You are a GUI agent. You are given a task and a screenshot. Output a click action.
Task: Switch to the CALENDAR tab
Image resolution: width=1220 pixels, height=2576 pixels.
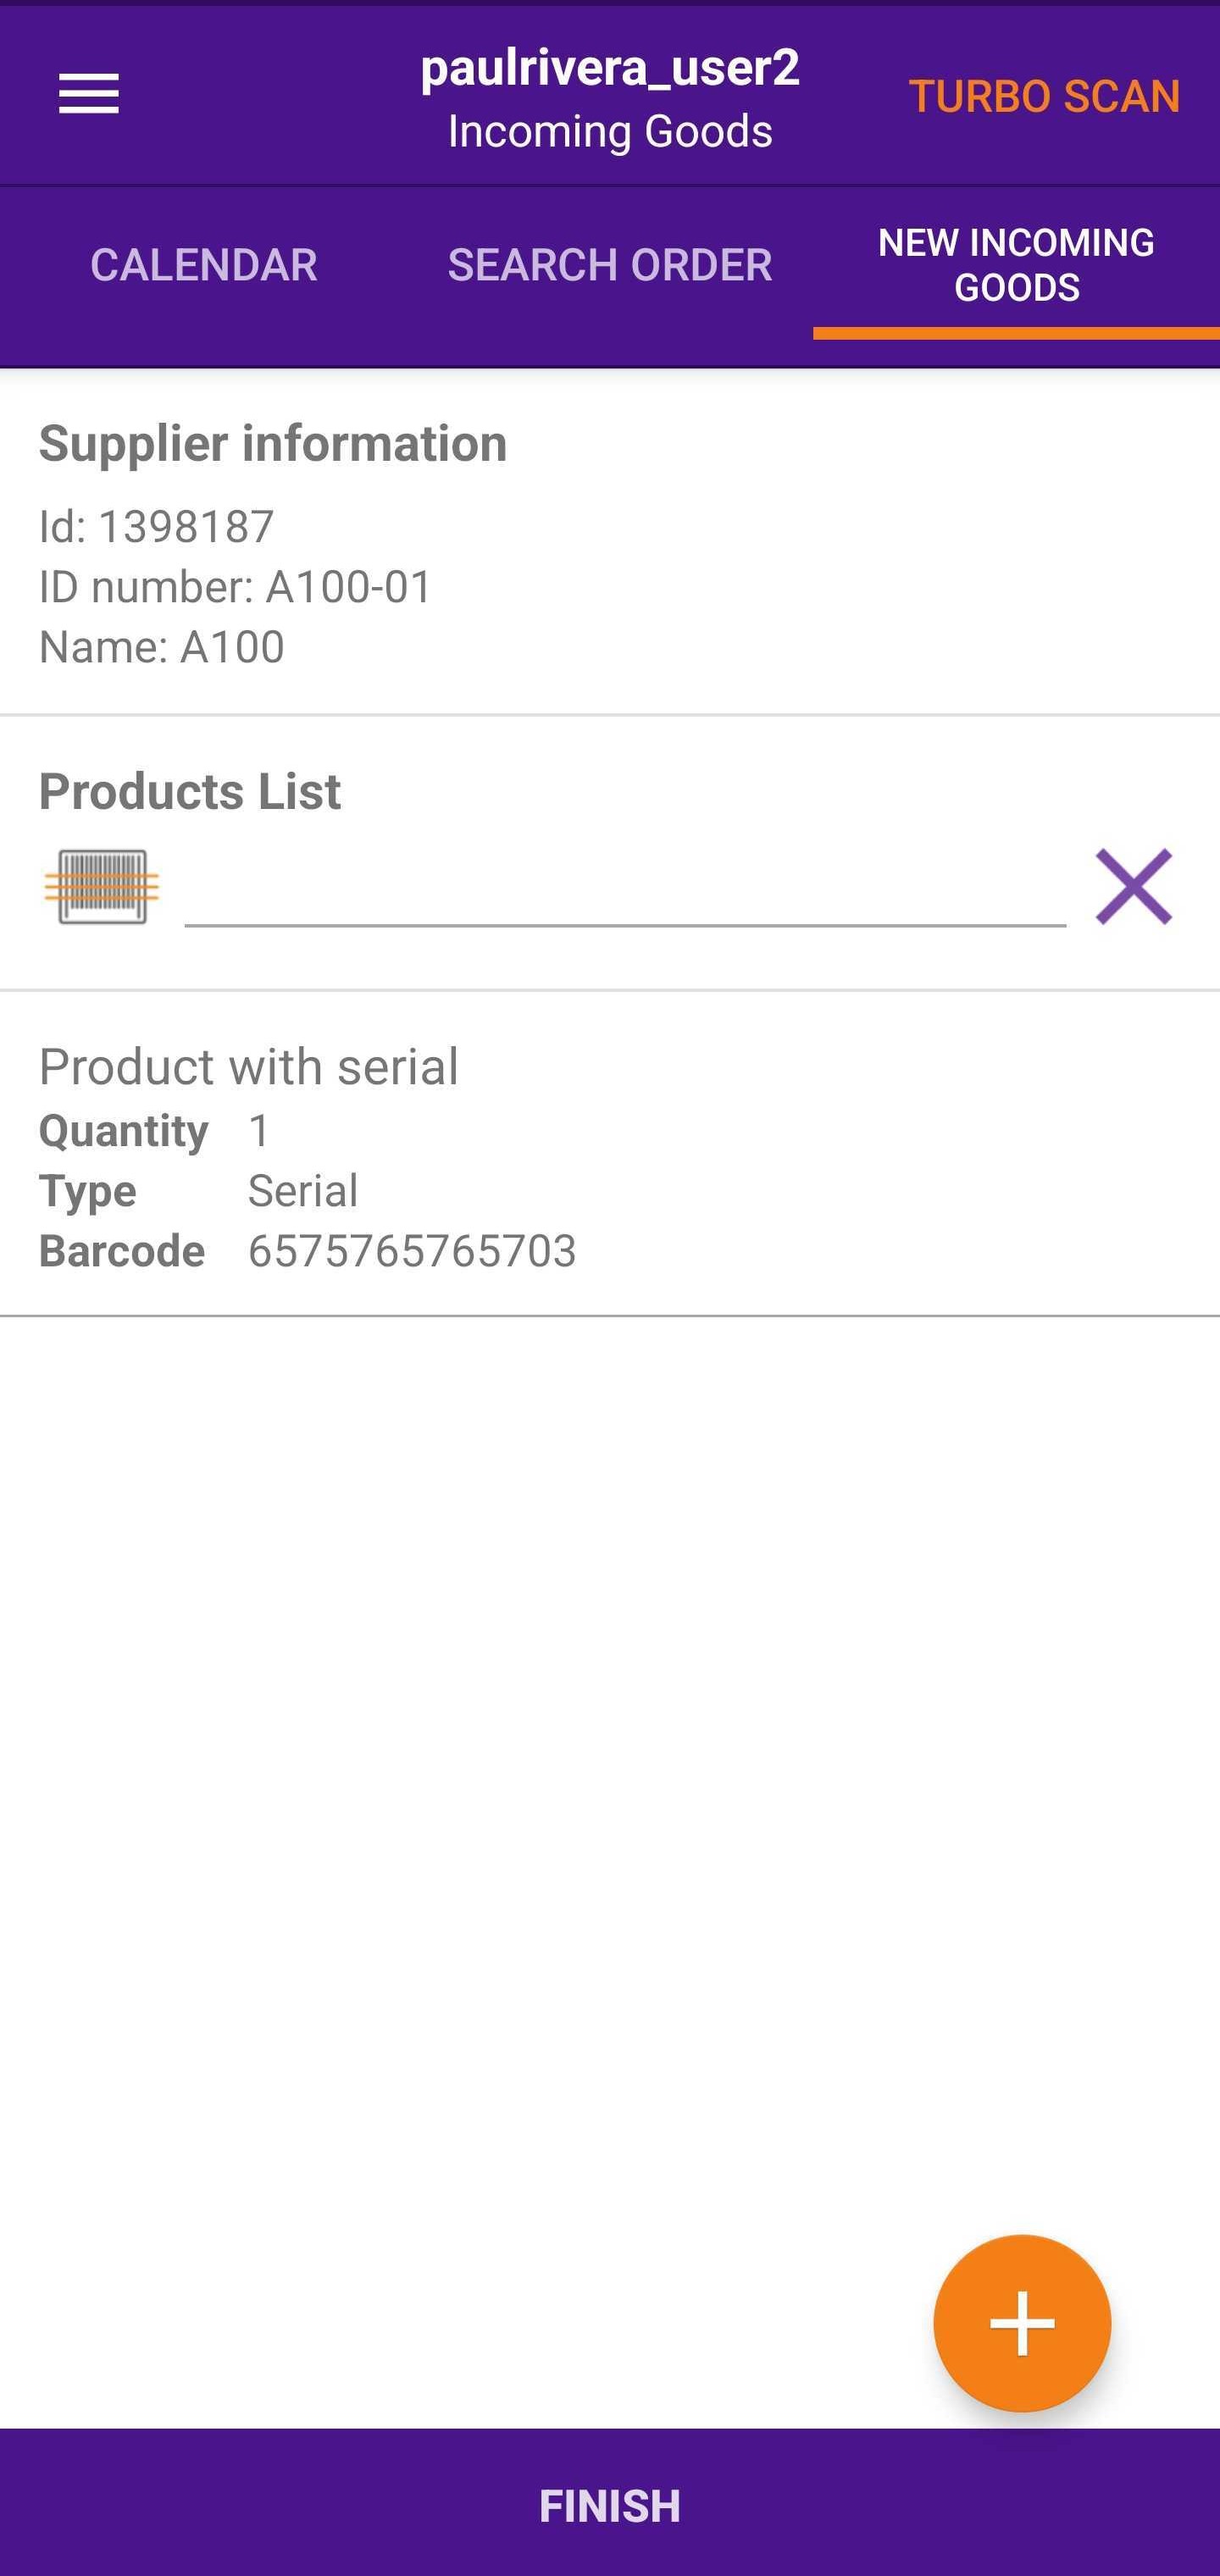[204, 265]
